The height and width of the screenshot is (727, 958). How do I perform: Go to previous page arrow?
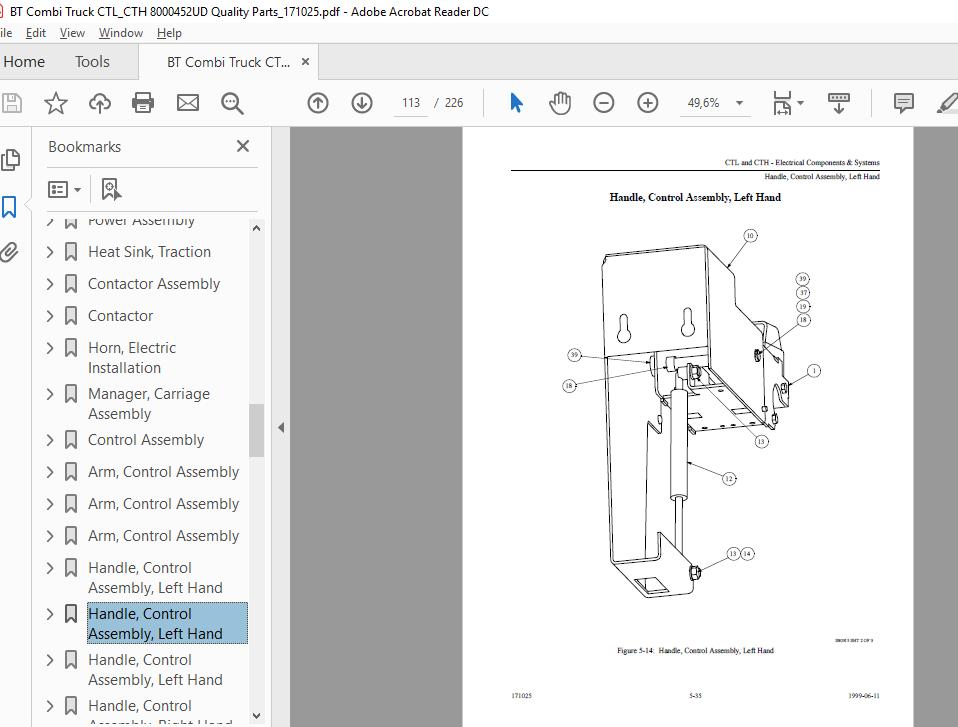[x=318, y=103]
